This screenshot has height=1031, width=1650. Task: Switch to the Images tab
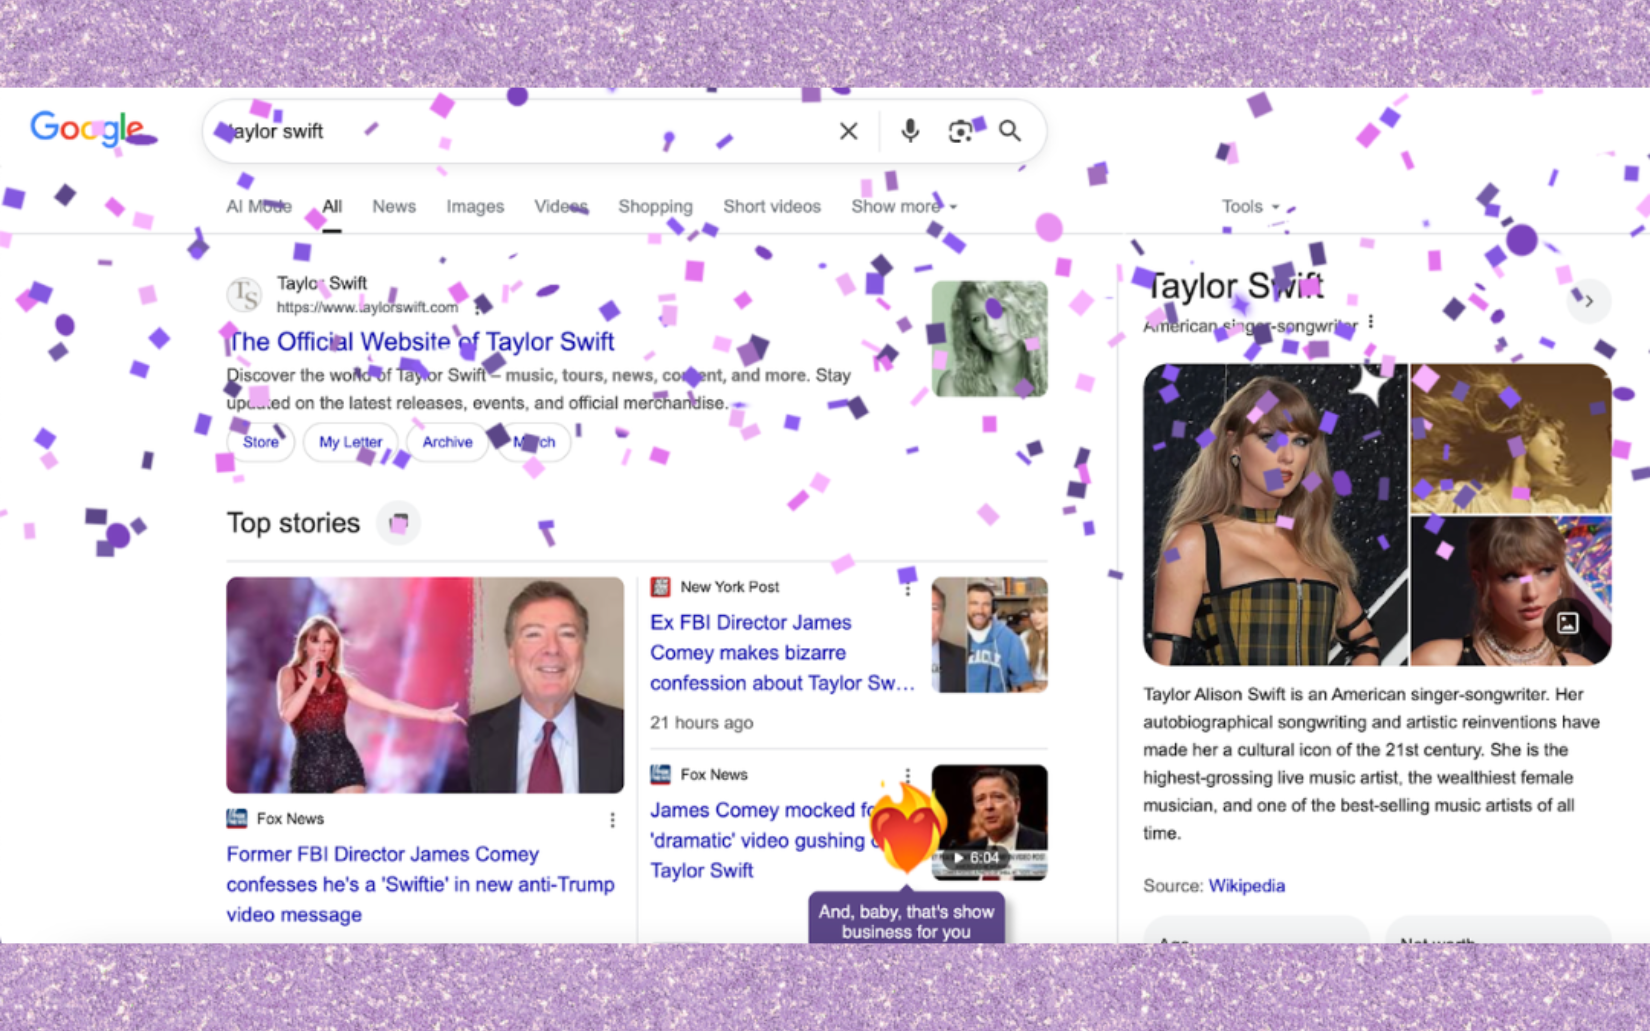click(475, 206)
